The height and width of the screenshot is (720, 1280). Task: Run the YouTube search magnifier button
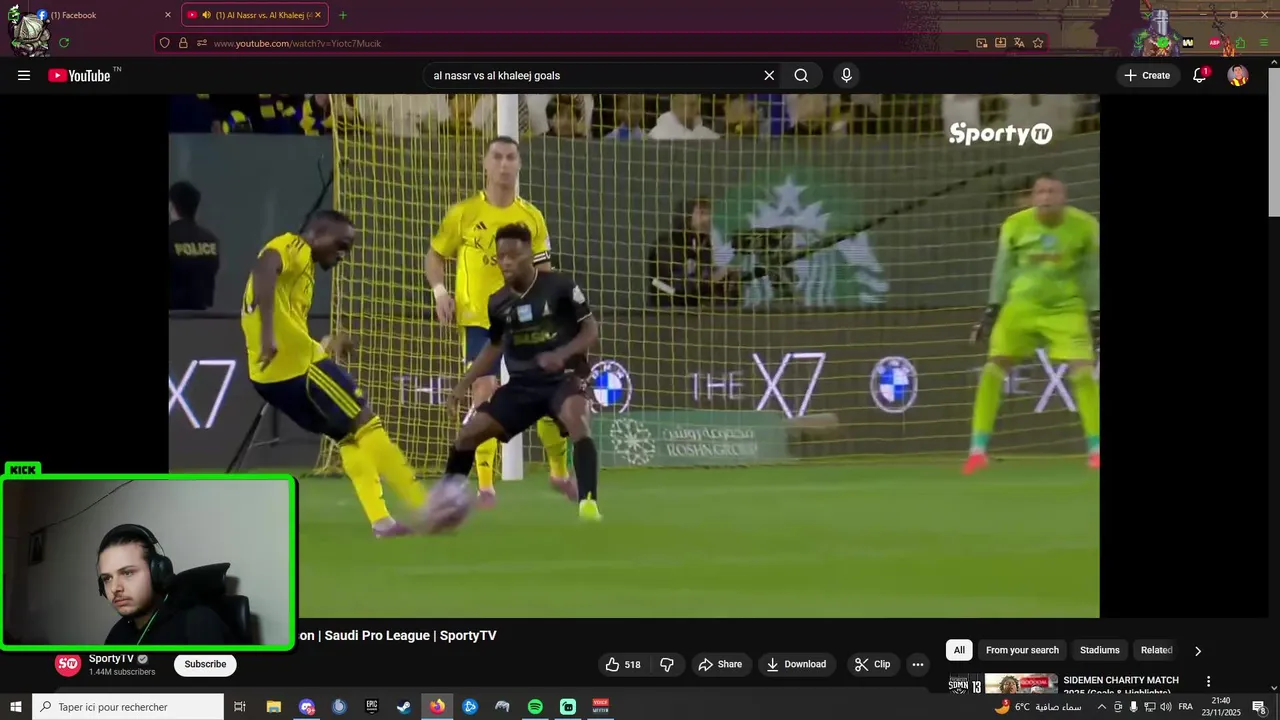[x=801, y=75]
